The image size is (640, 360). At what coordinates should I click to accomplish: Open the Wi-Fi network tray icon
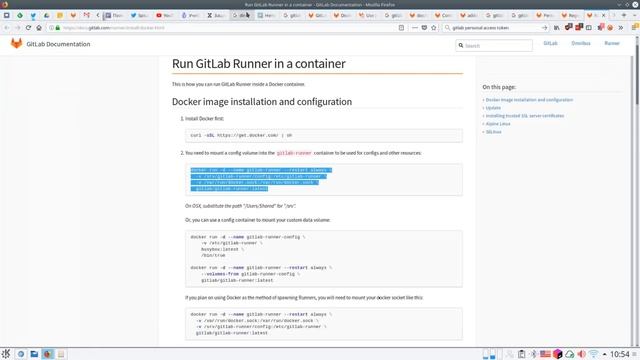(594, 354)
